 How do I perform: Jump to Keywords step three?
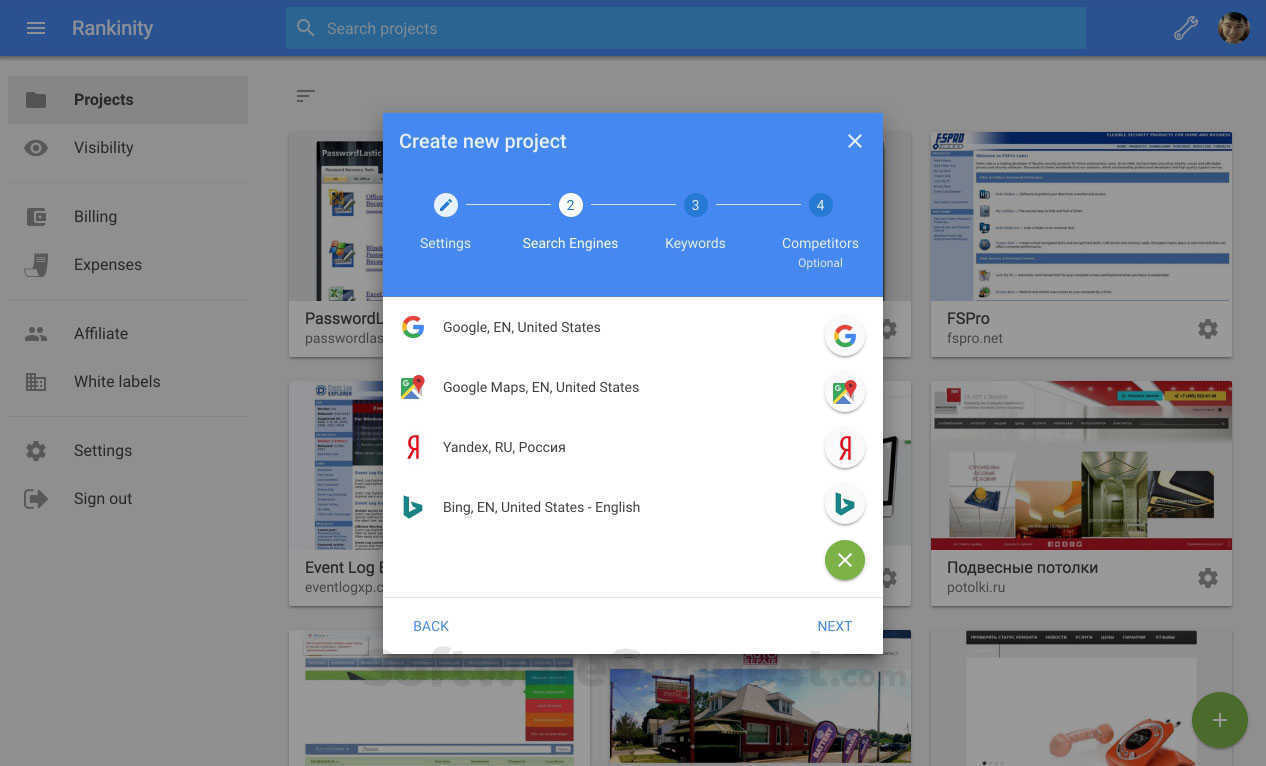pyautogui.click(x=695, y=205)
